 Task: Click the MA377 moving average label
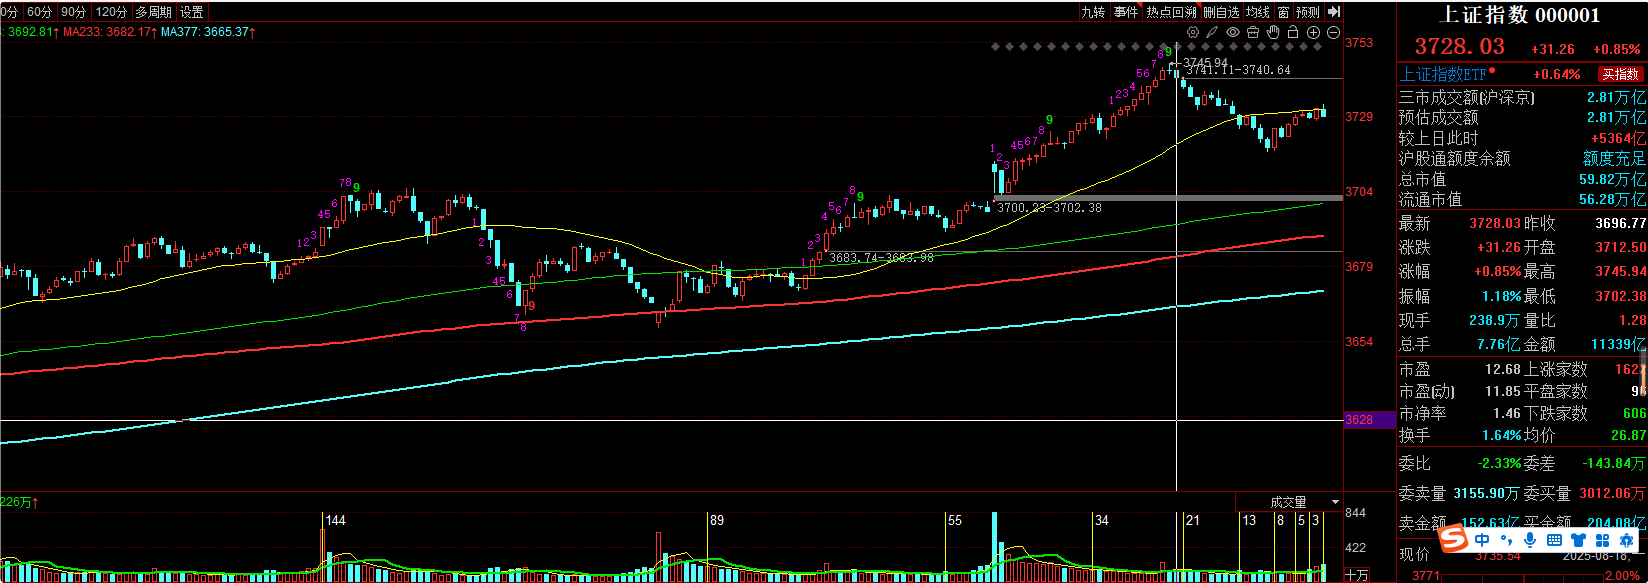coord(208,32)
